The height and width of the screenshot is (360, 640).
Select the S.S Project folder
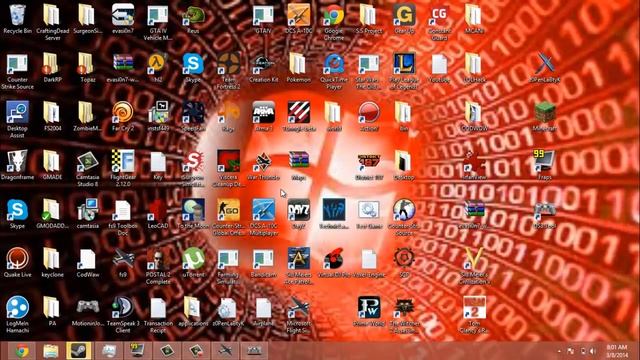(x=369, y=19)
